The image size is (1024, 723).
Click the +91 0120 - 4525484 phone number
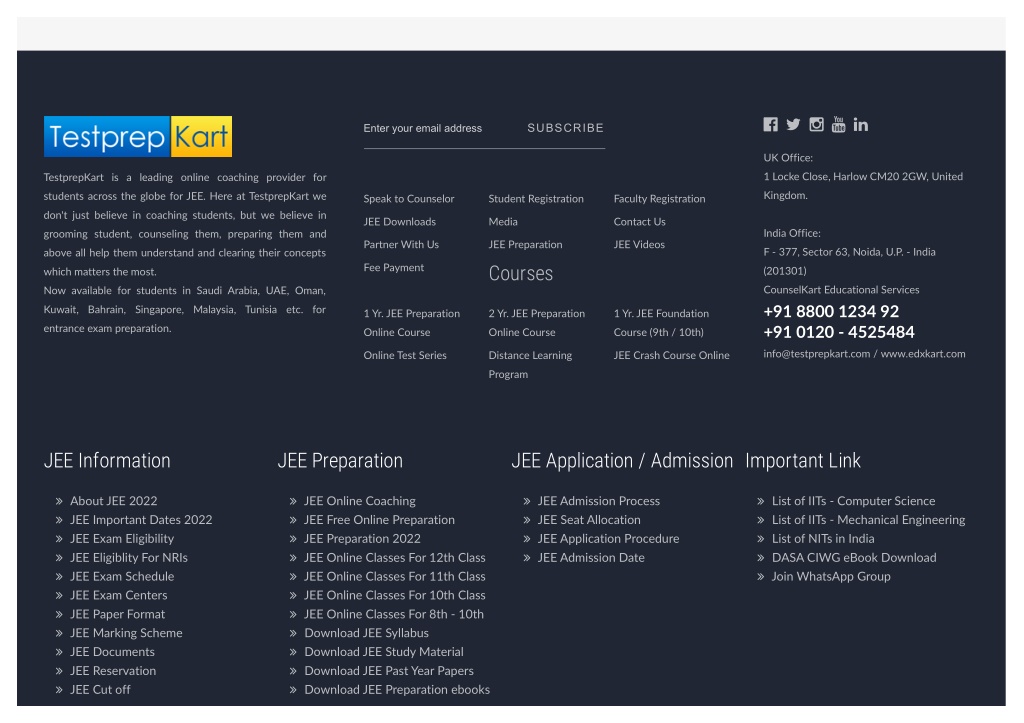[839, 332]
